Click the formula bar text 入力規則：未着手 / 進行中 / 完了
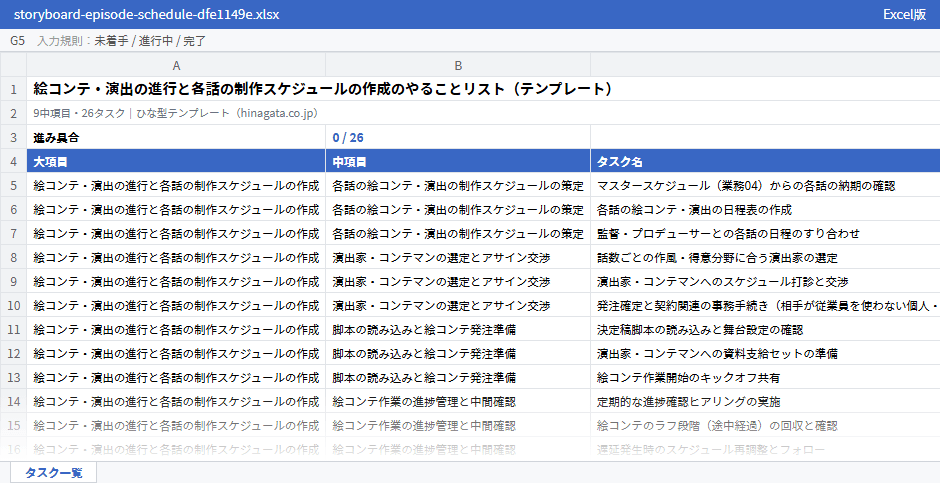The image size is (940, 483). 122,41
